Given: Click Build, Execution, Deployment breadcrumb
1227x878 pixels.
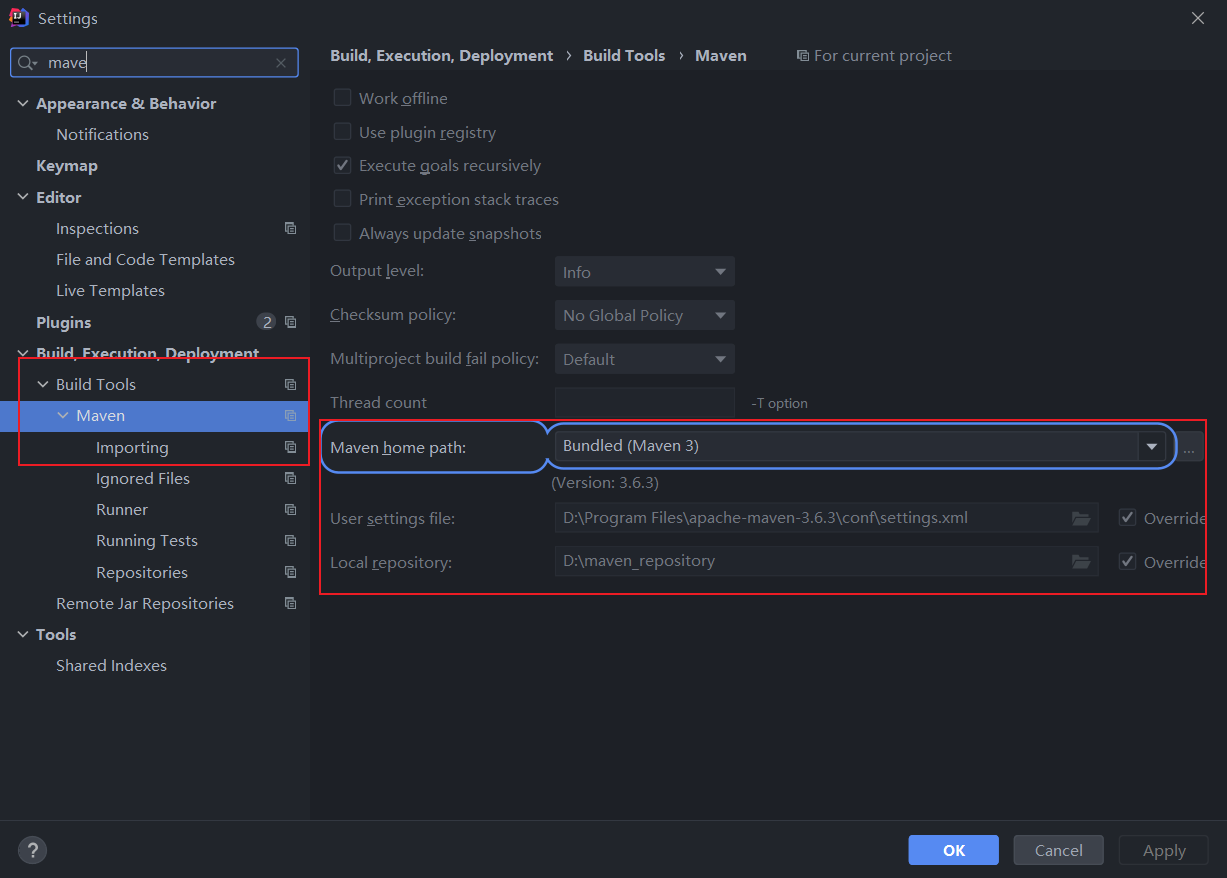Looking at the screenshot, I should [x=441, y=56].
